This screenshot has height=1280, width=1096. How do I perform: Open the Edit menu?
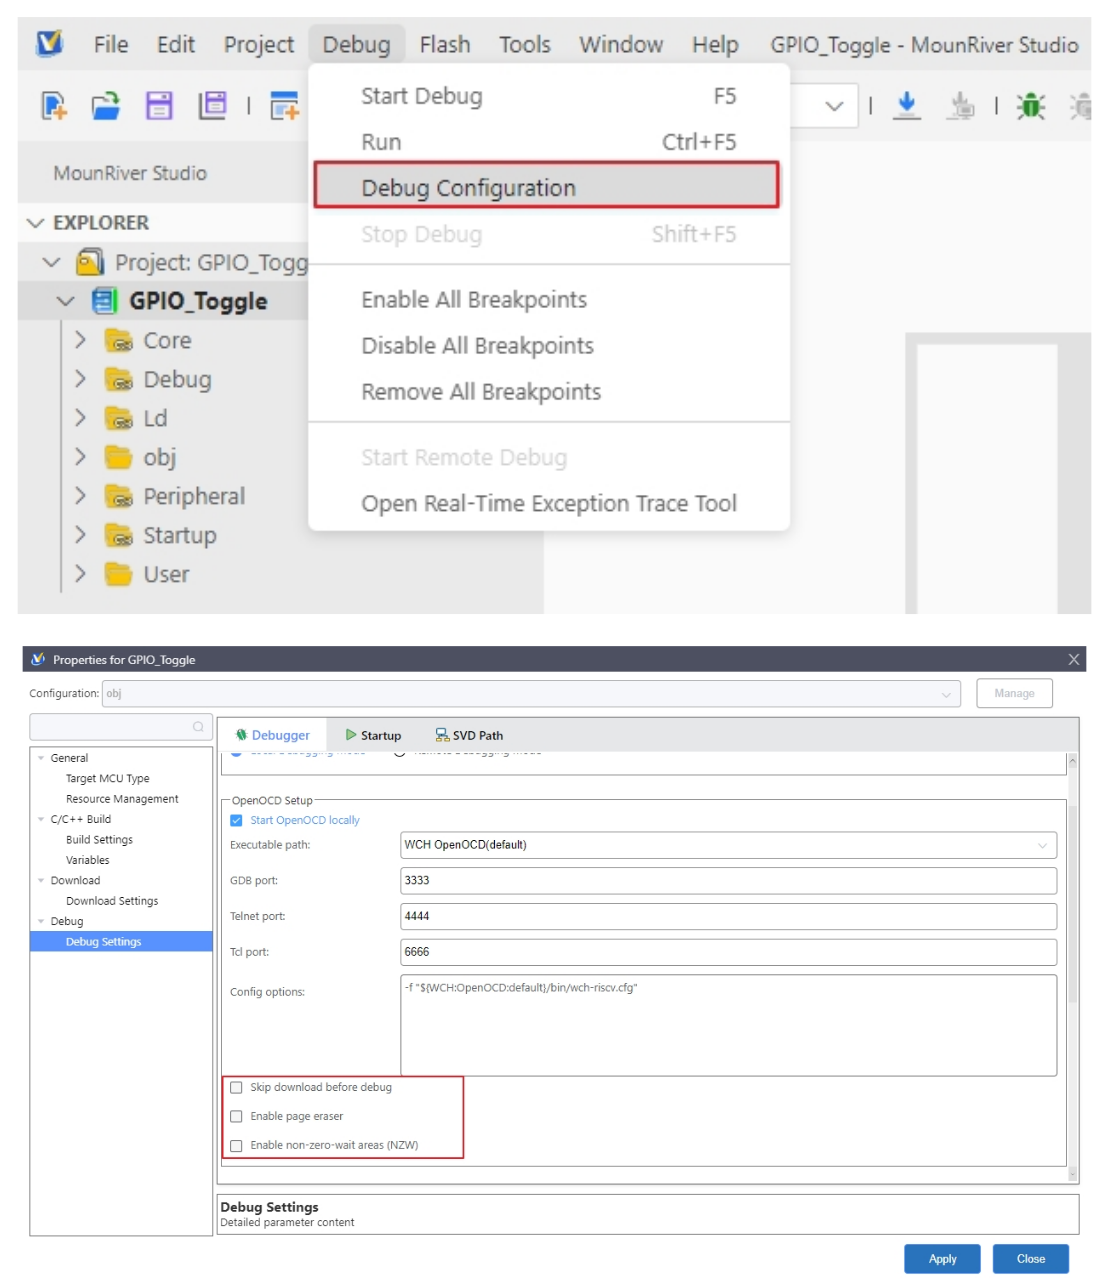click(x=176, y=45)
